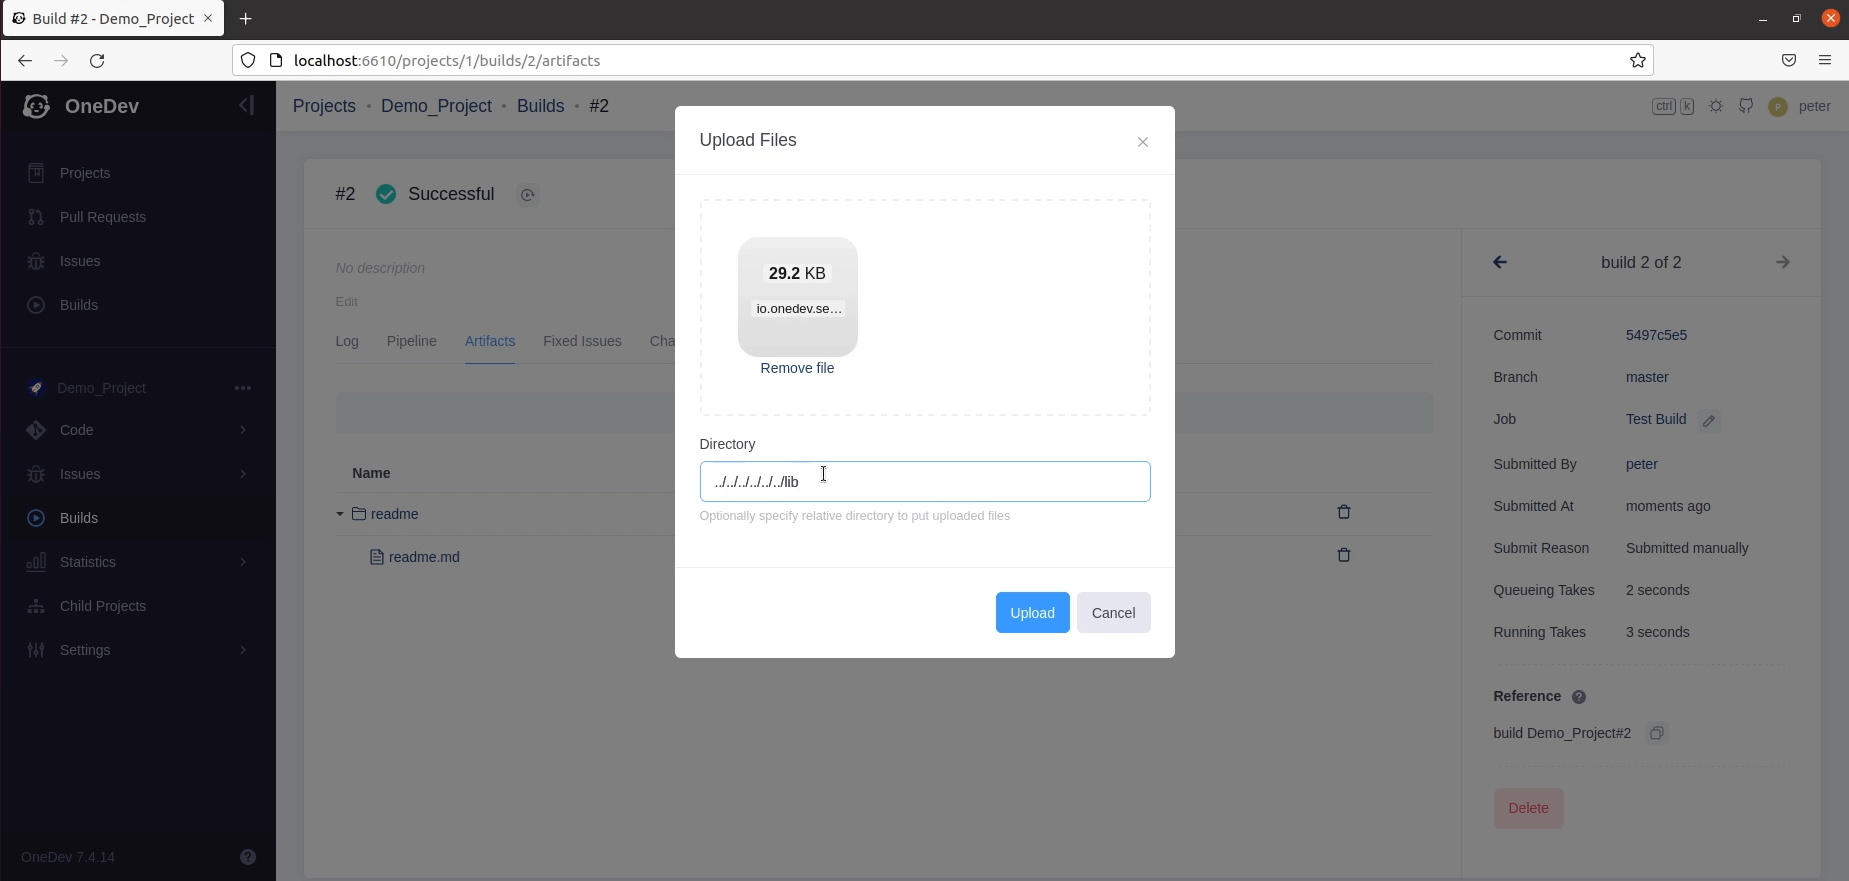Open the help question mark icon
Screen dimensions: 1849x881
(x=248, y=857)
